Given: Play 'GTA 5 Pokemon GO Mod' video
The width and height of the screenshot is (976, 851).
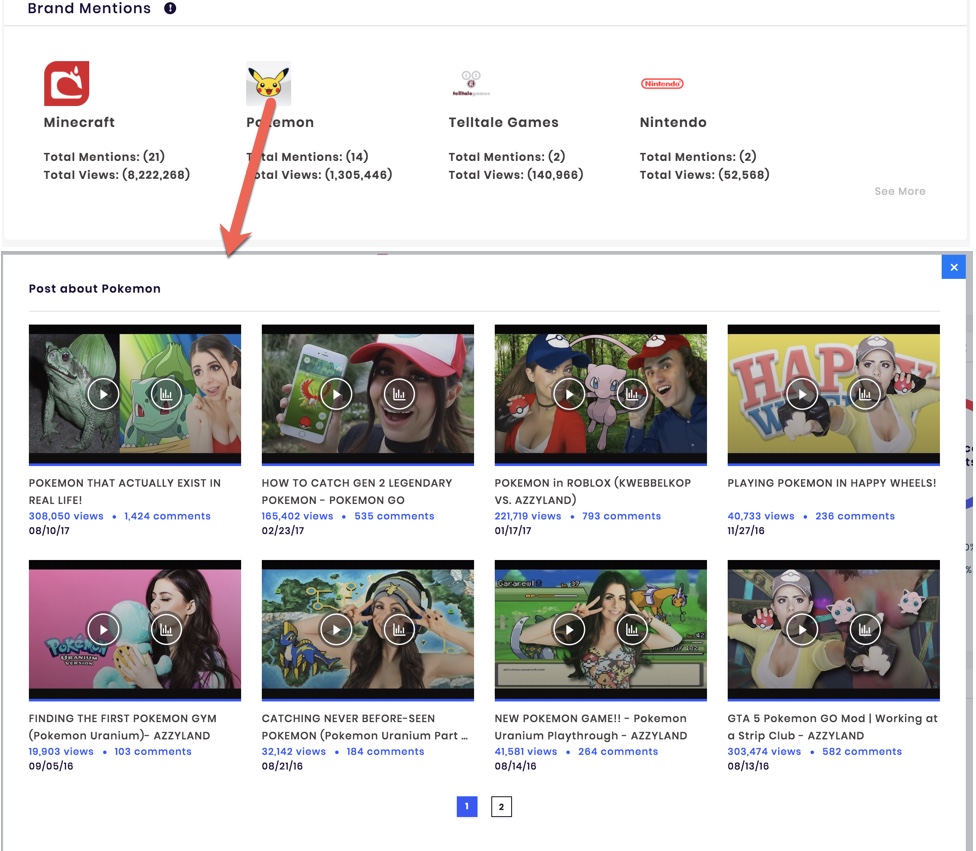Looking at the screenshot, I should pyautogui.click(x=802, y=629).
